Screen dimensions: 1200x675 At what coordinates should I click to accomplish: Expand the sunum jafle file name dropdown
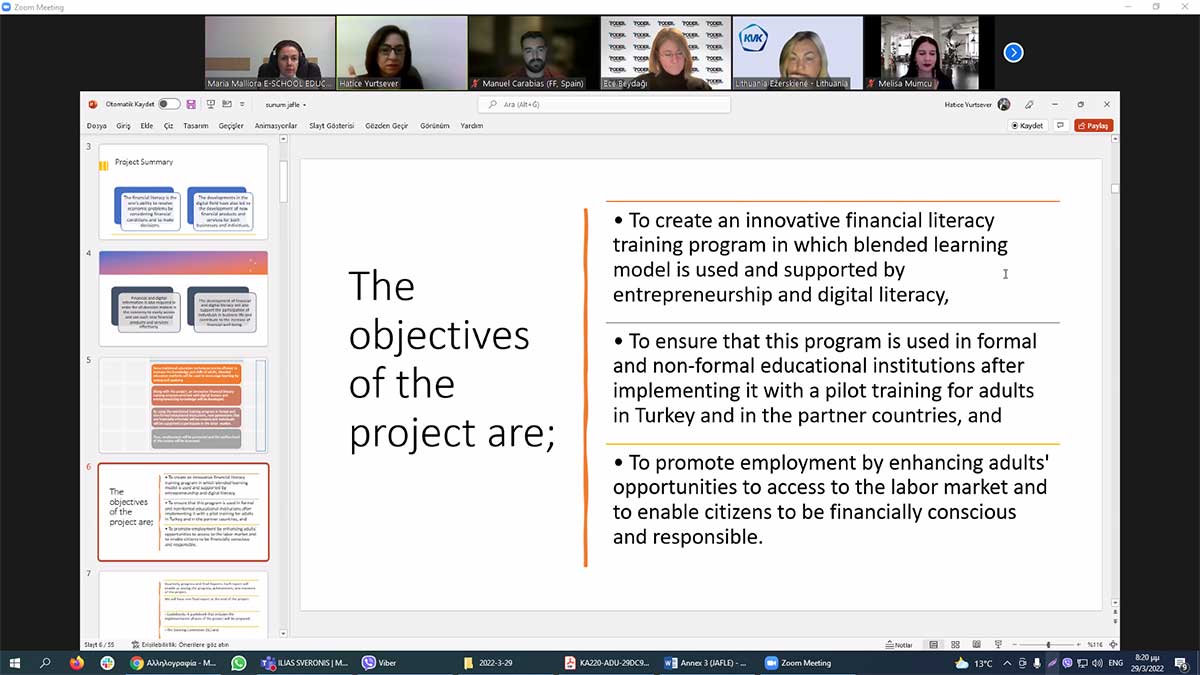(x=286, y=104)
